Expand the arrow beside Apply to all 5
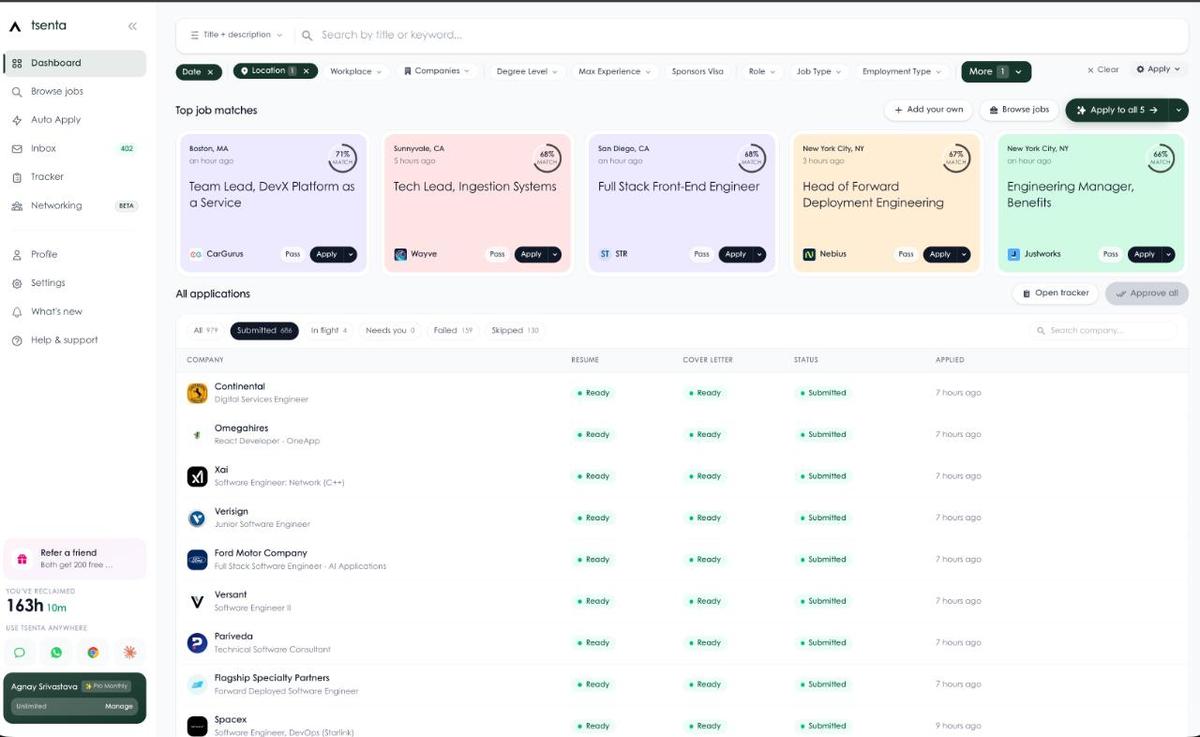Image resolution: width=1200 pixels, height=737 pixels. [1179, 110]
